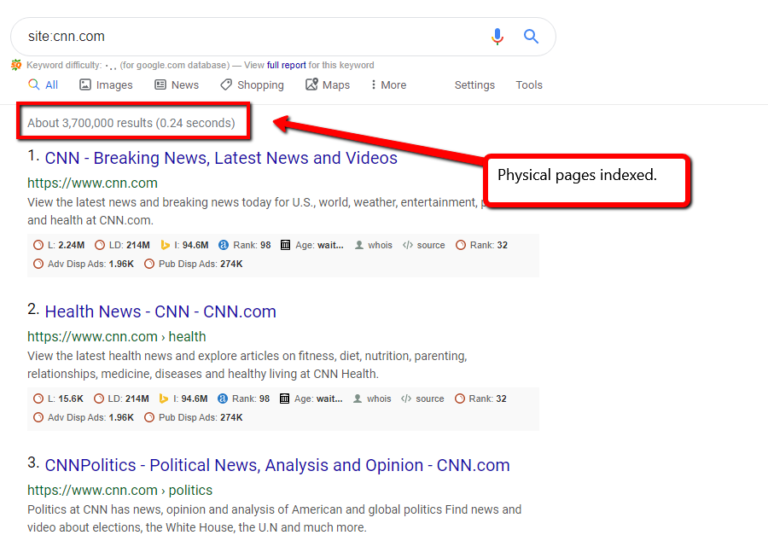
Task: Click the SEMrush keyword difficulty icon
Action: click(17, 65)
